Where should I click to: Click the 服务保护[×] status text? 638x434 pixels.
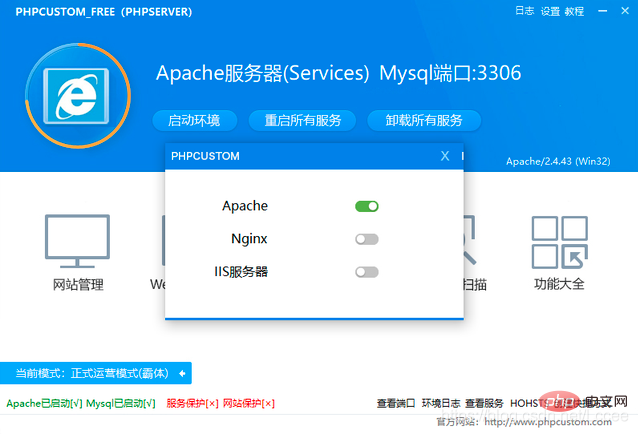193,403
